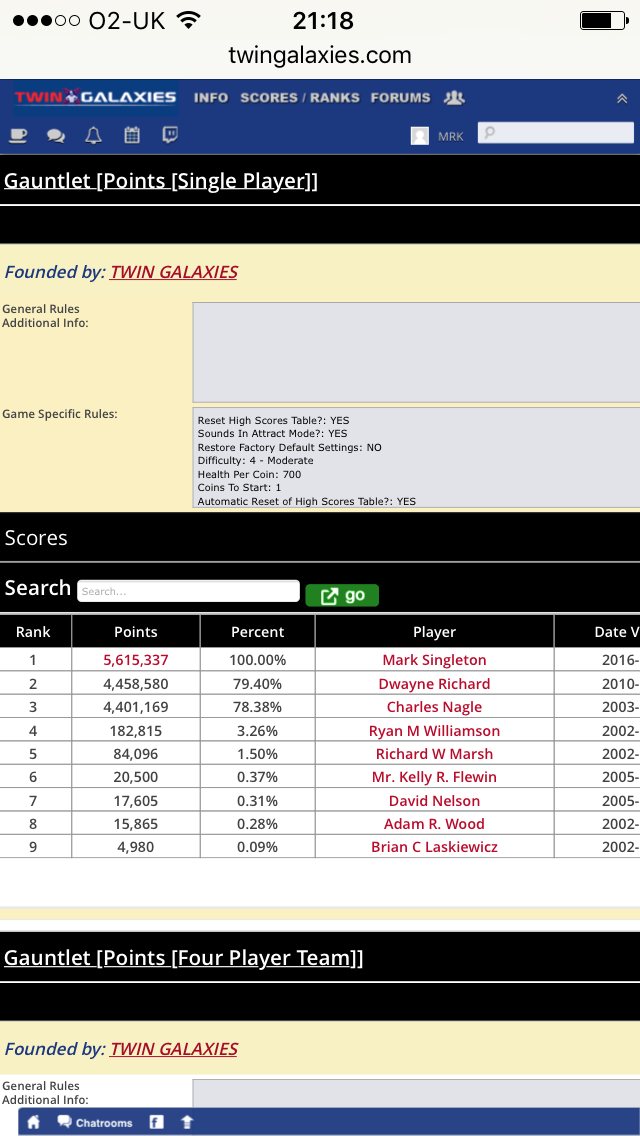Sort by Percent column header
Viewport: 640px width, 1136px height.
pos(257,632)
